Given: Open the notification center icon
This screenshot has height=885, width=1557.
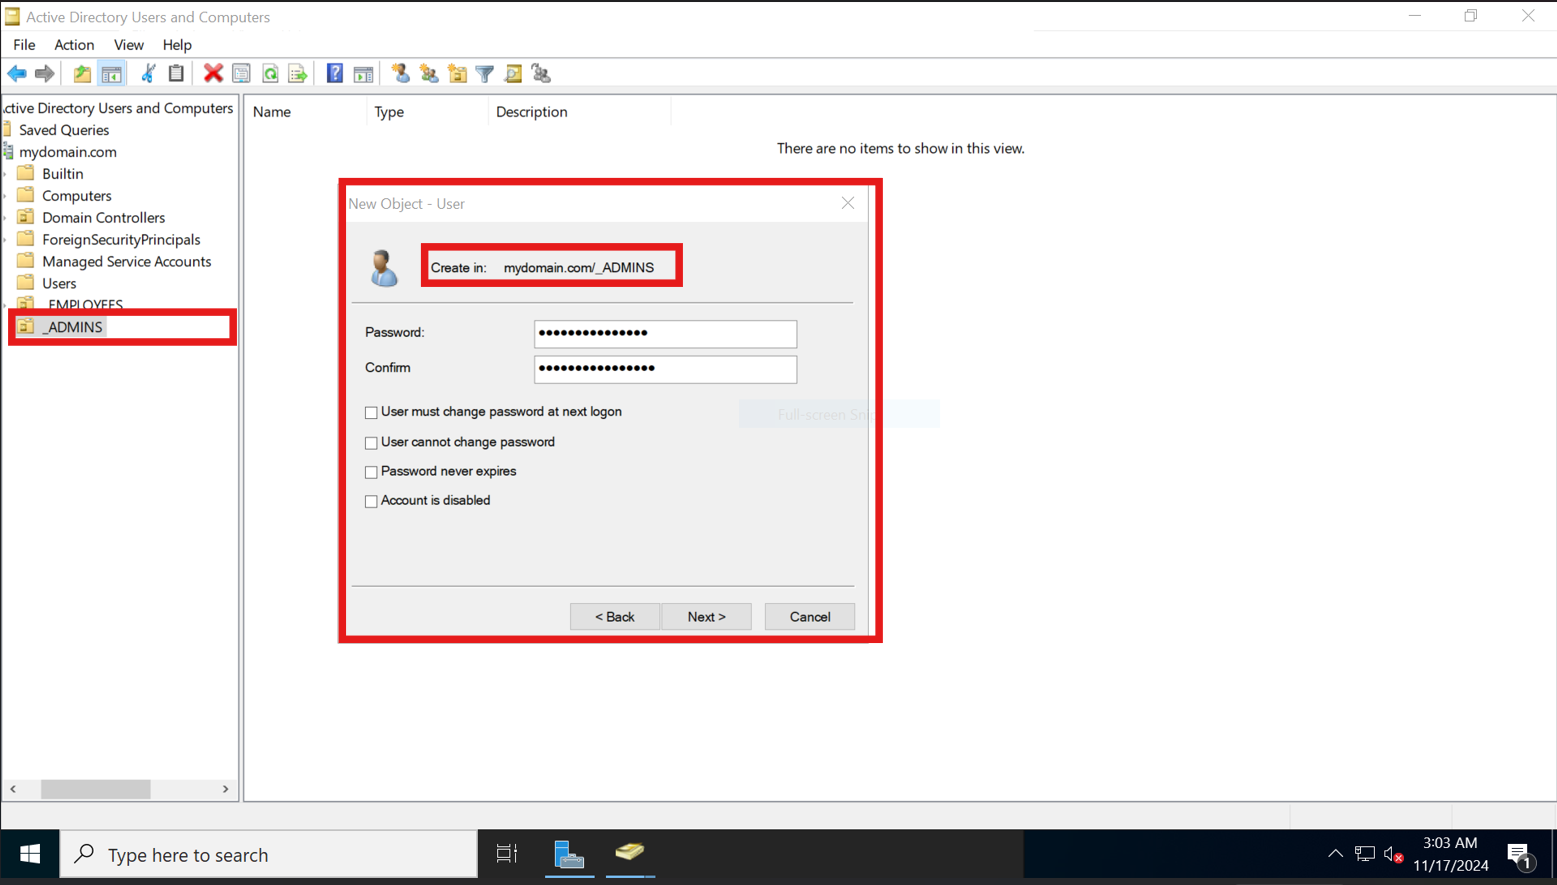Looking at the screenshot, I should tap(1520, 854).
